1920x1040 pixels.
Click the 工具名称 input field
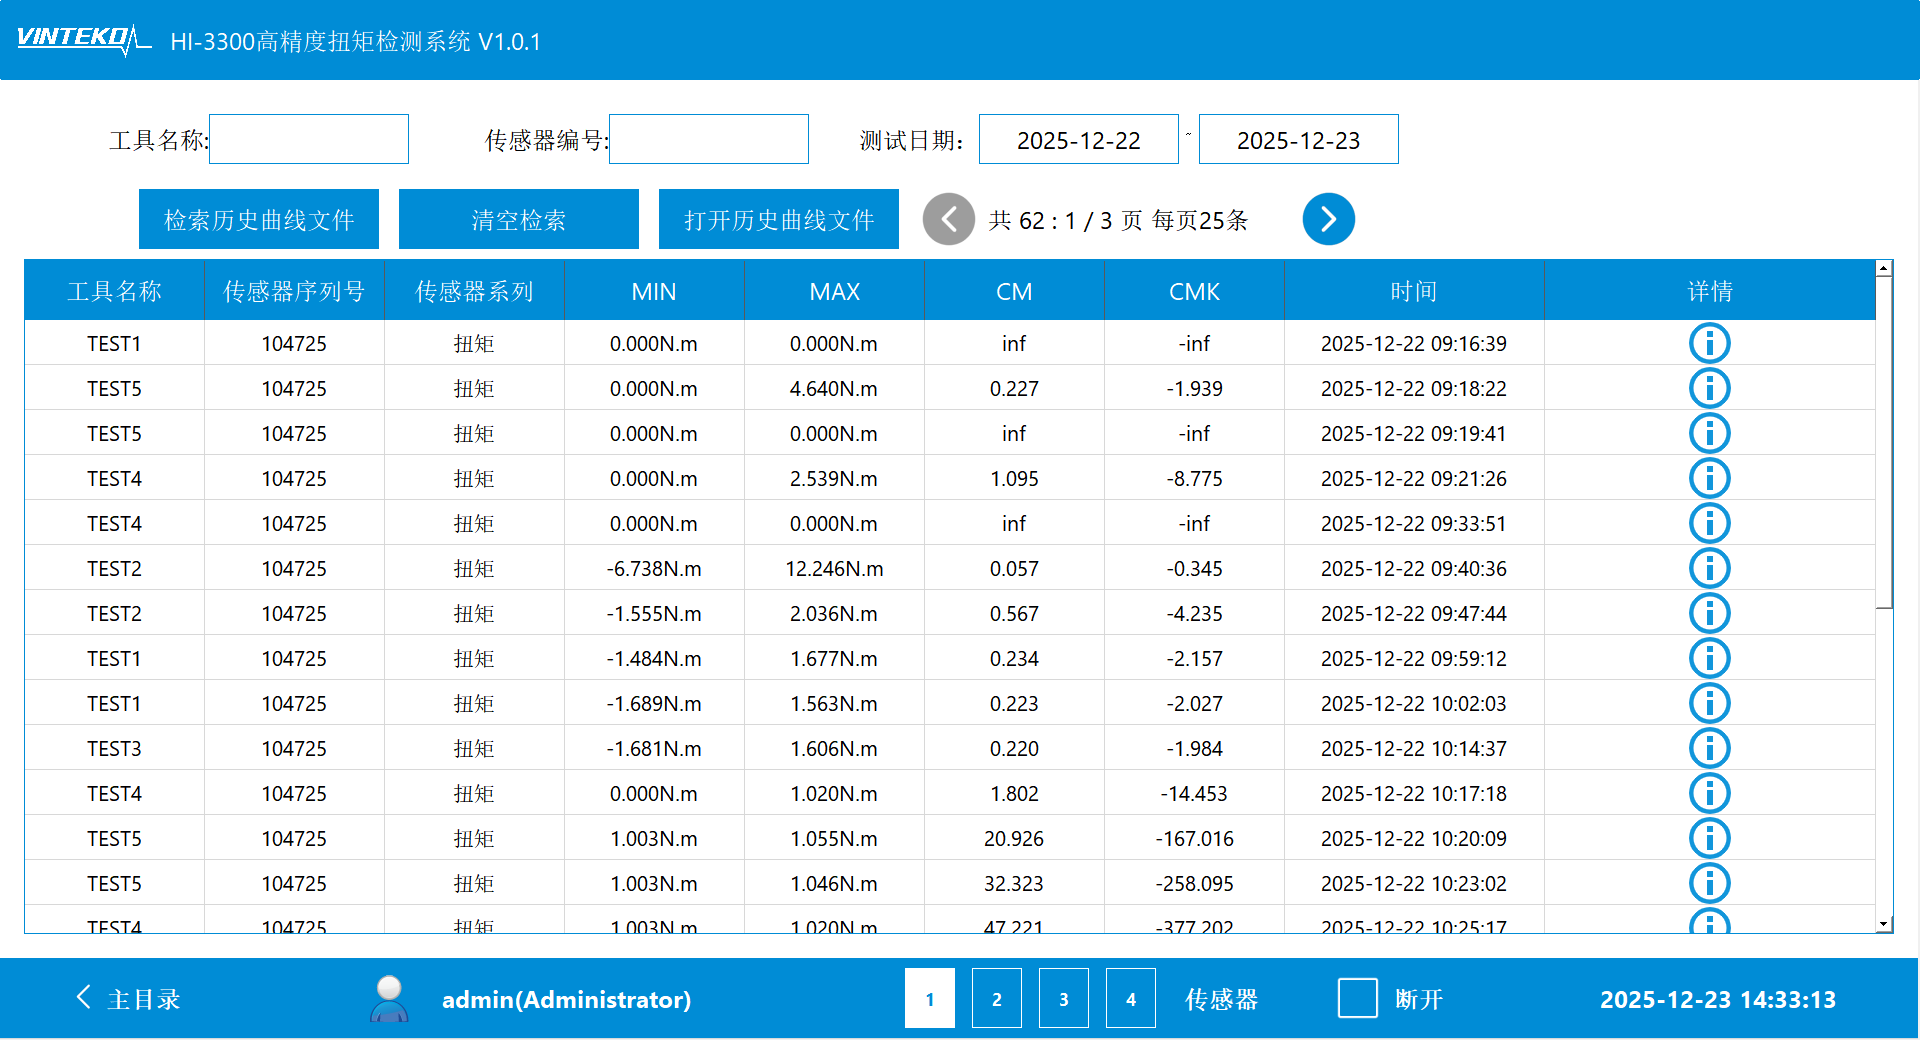pyautogui.click(x=309, y=140)
